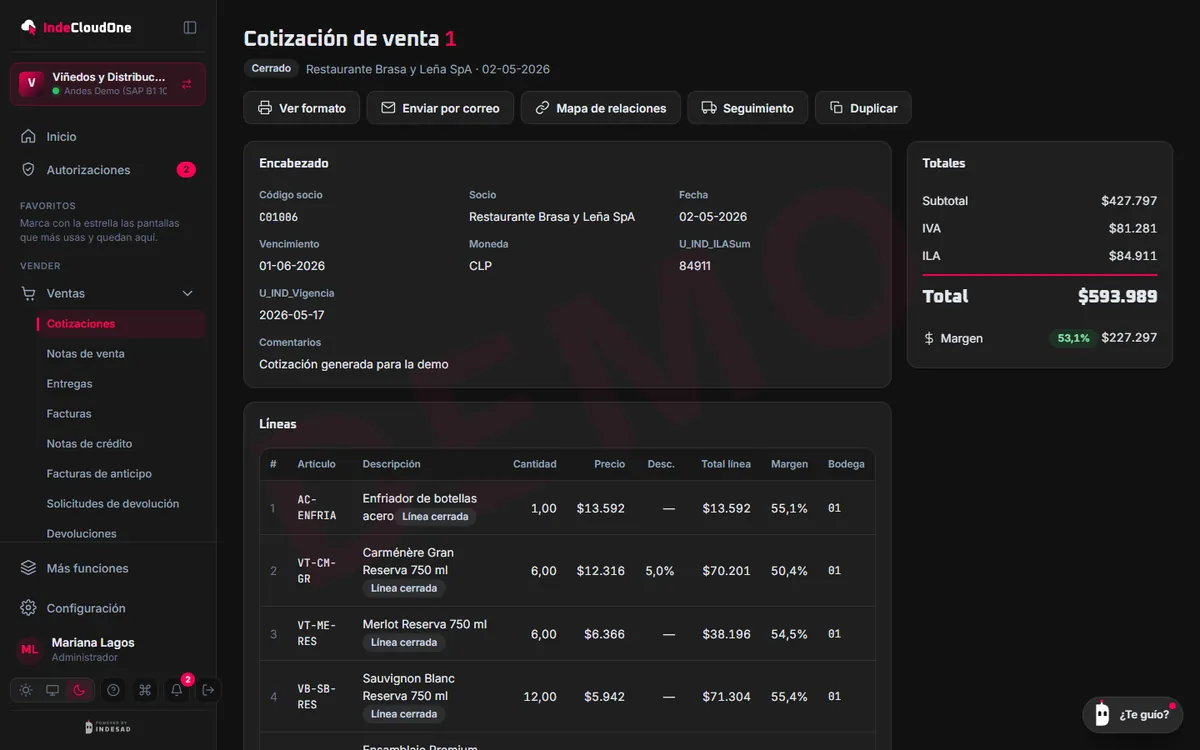Click the U_IND_Vigencia value 2026-05-17
Image resolution: width=1200 pixels, height=750 pixels.
292,315
